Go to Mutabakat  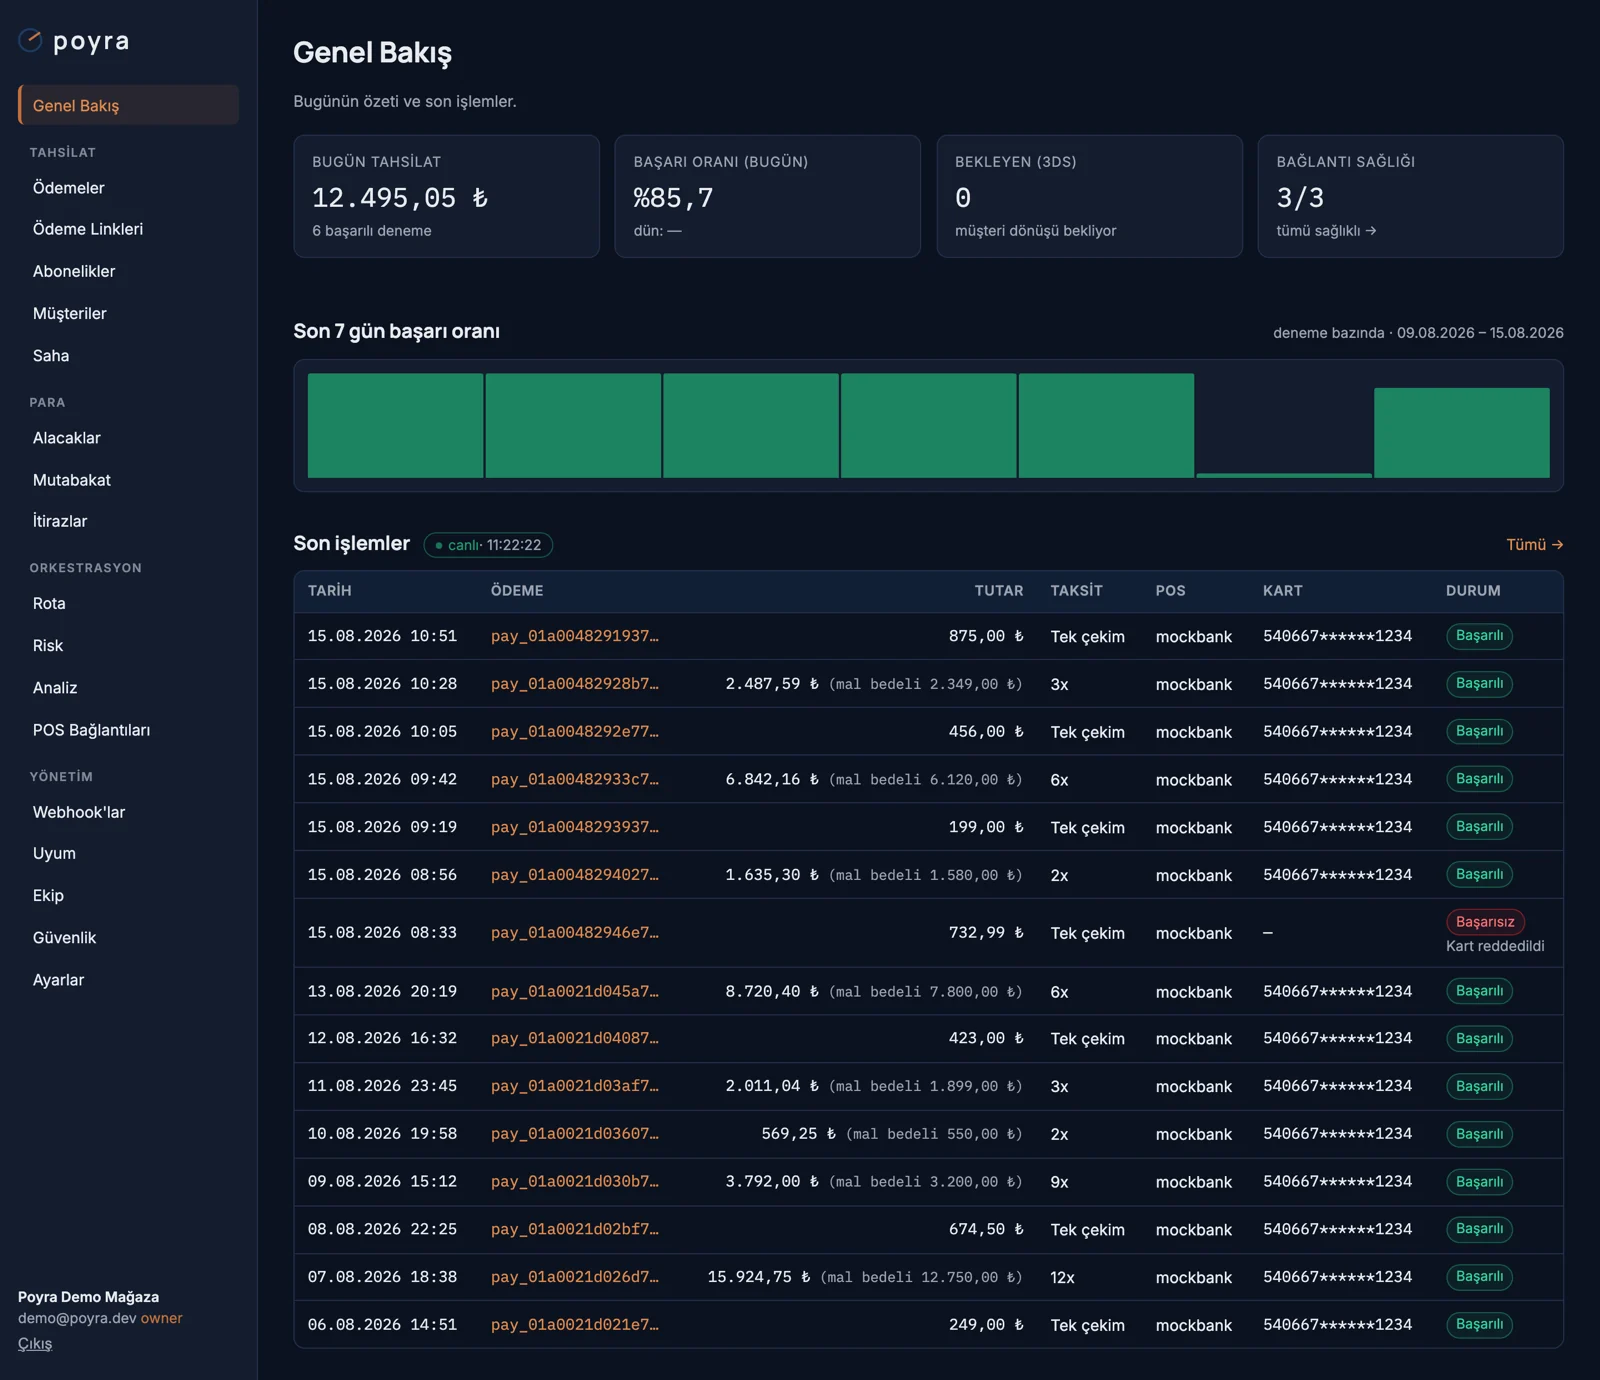[72, 480]
